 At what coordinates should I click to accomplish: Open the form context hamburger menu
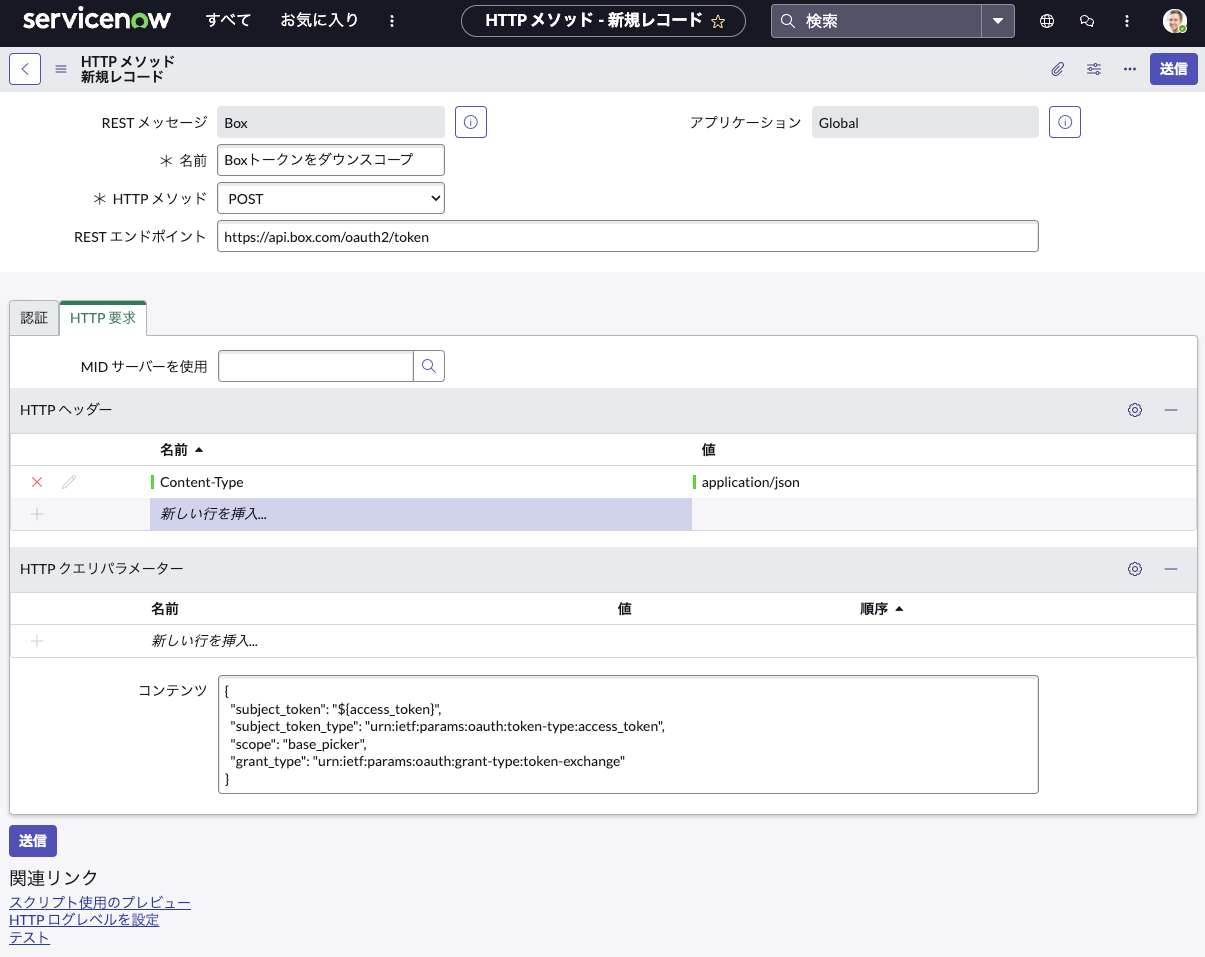click(61, 69)
